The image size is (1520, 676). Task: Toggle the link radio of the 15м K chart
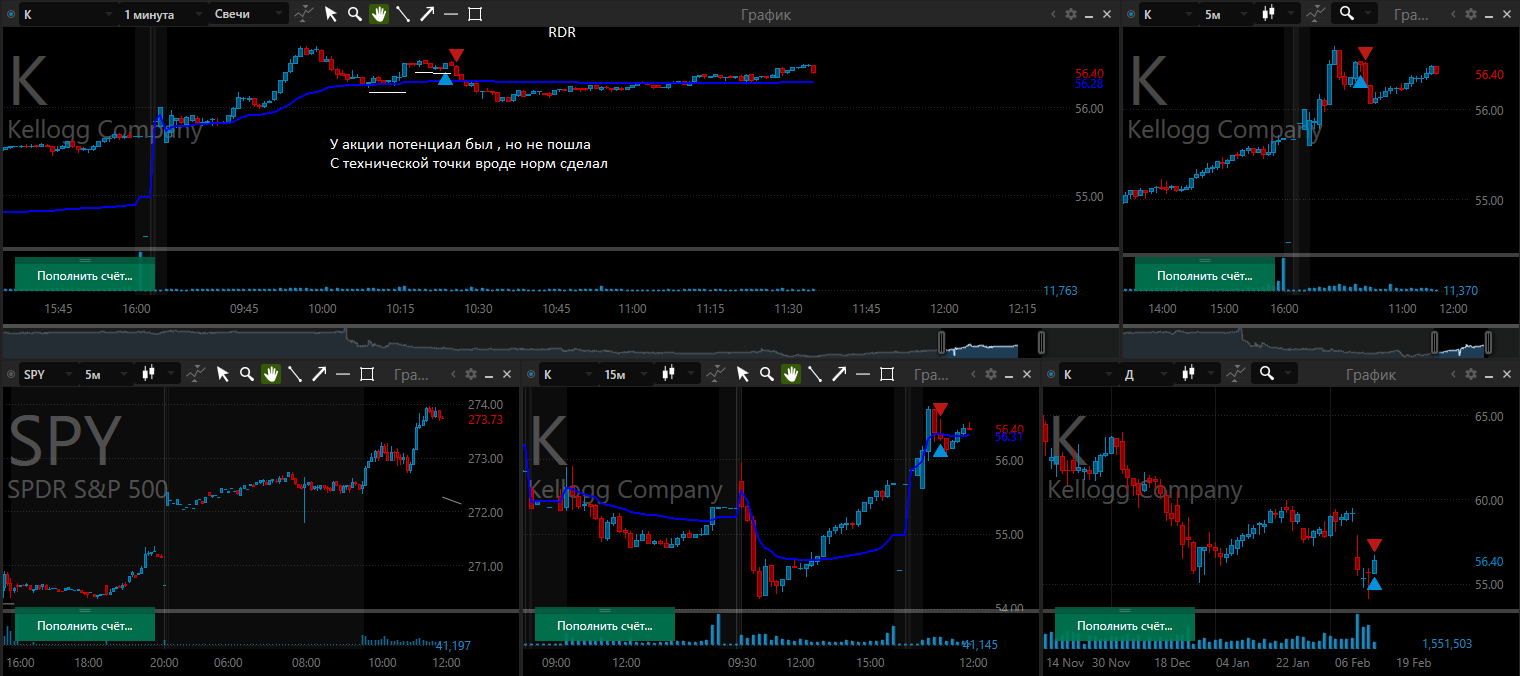click(x=531, y=374)
